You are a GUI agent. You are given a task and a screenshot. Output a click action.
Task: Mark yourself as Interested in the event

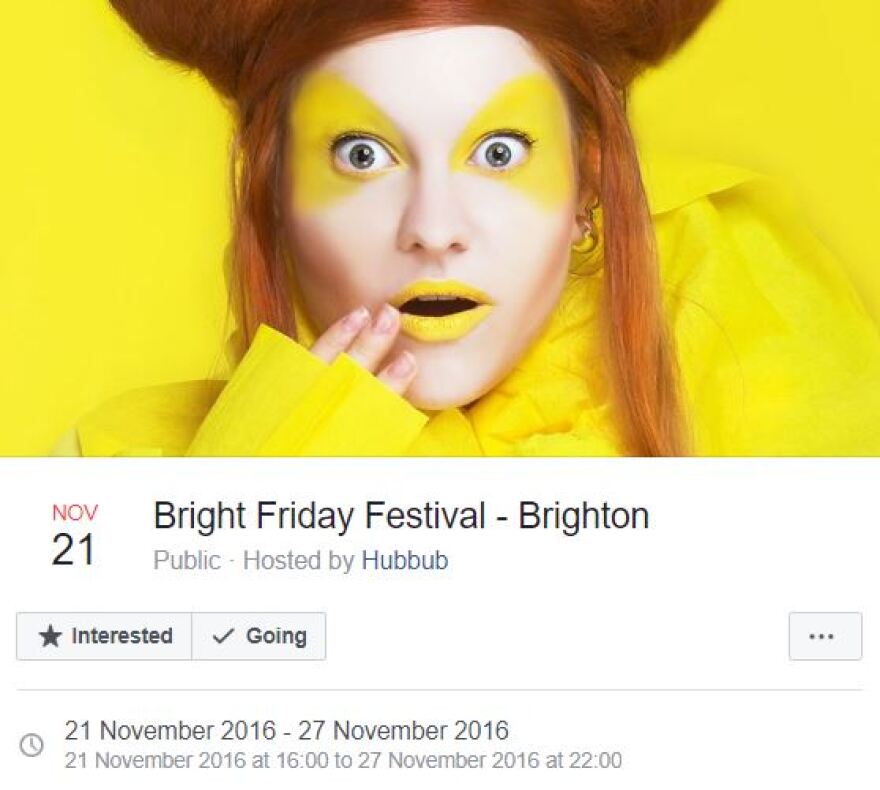pyautogui.click(x=104, y=636)
